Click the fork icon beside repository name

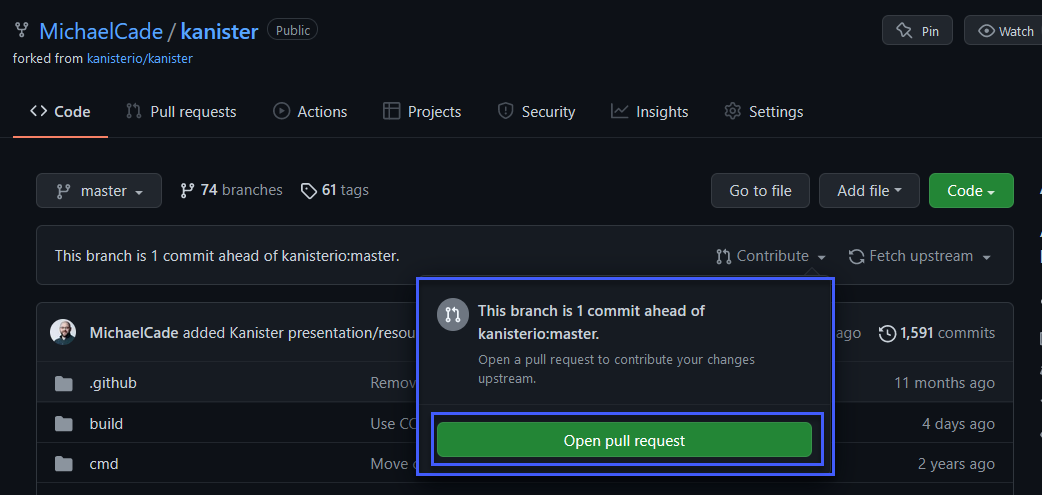coord(22,30)
